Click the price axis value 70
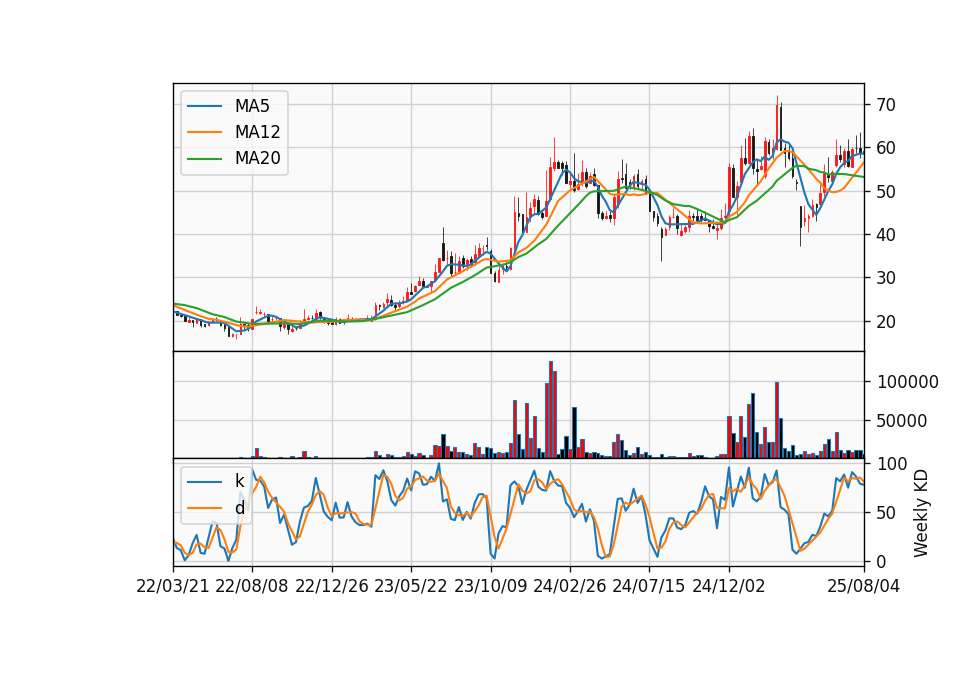960x690 pixels. coord(886,105)
